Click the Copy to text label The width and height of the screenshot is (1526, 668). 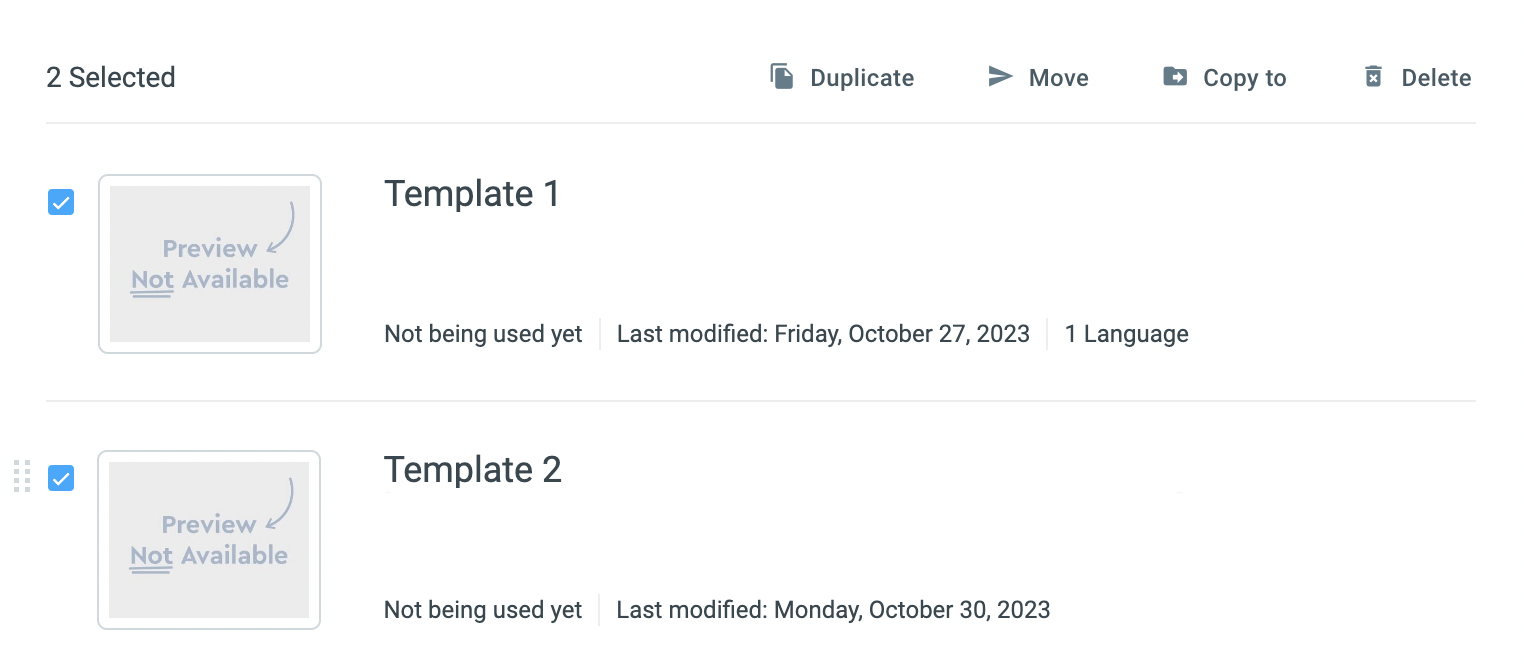1244,79
